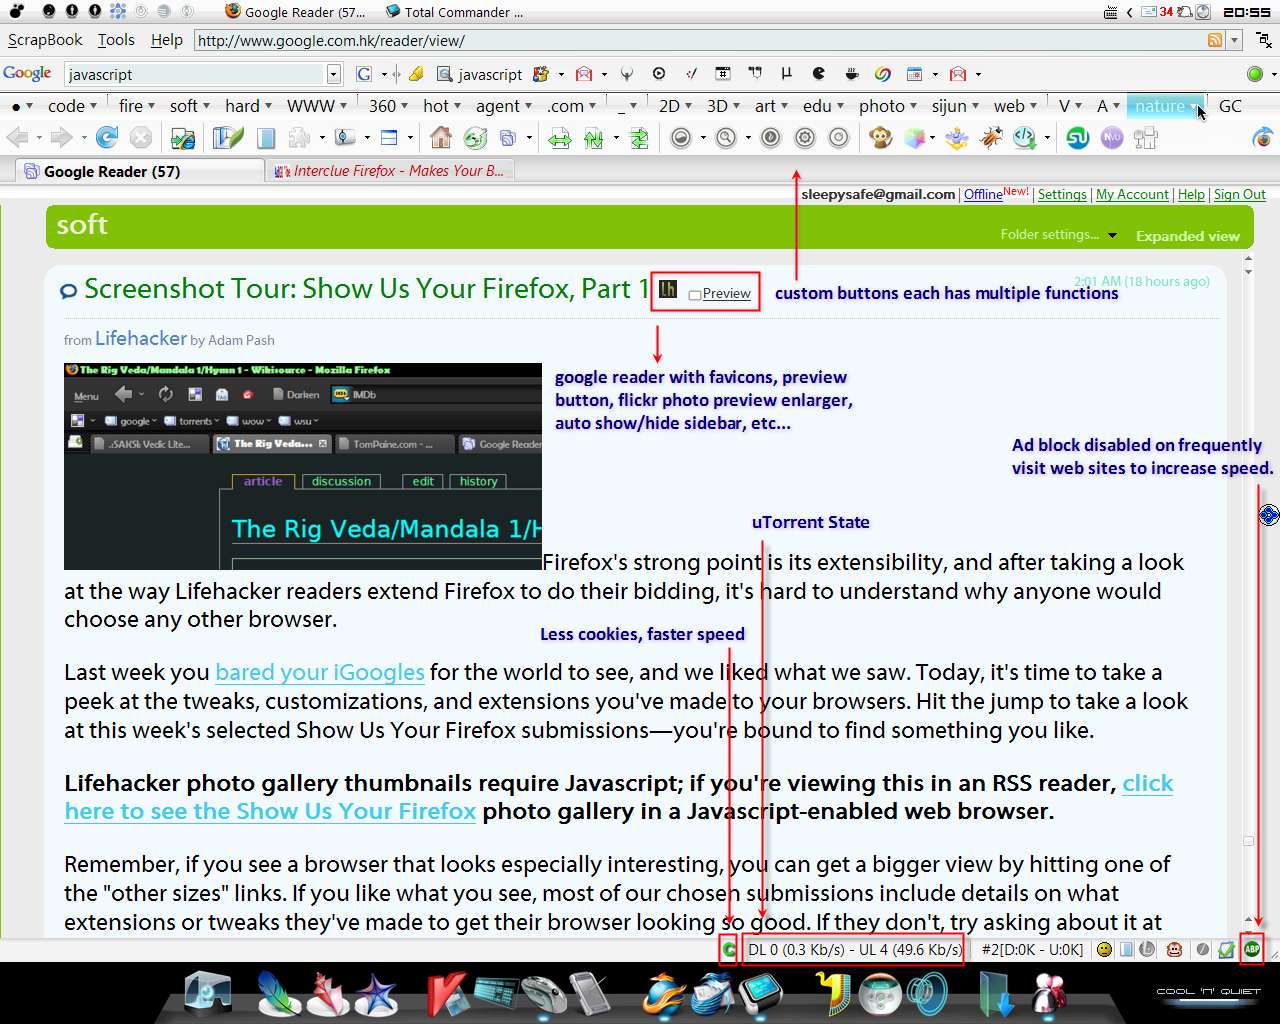Switch to Interclue Firefox tab
1280x1024 pixels.
coord(390,171)
